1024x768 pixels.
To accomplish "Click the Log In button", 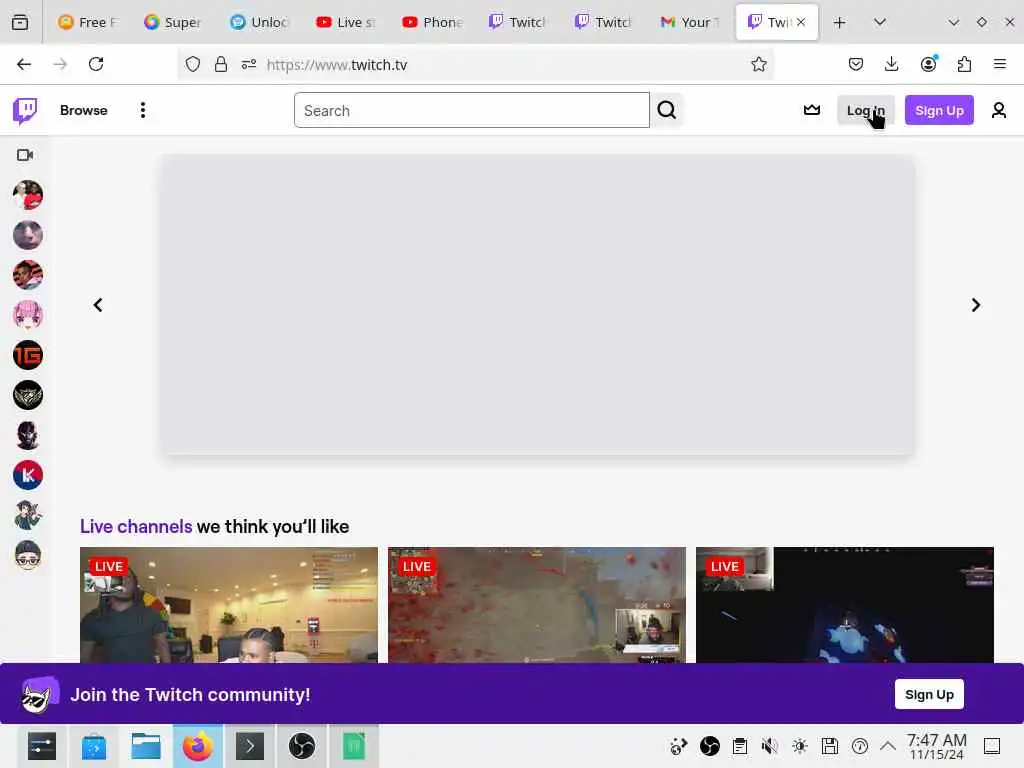I will coord(865,110).
